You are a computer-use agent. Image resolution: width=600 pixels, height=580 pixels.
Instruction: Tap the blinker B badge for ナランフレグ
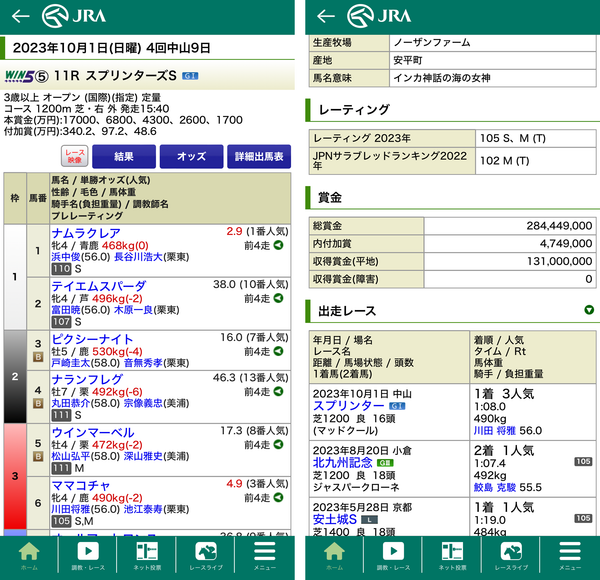coord(38,403)
